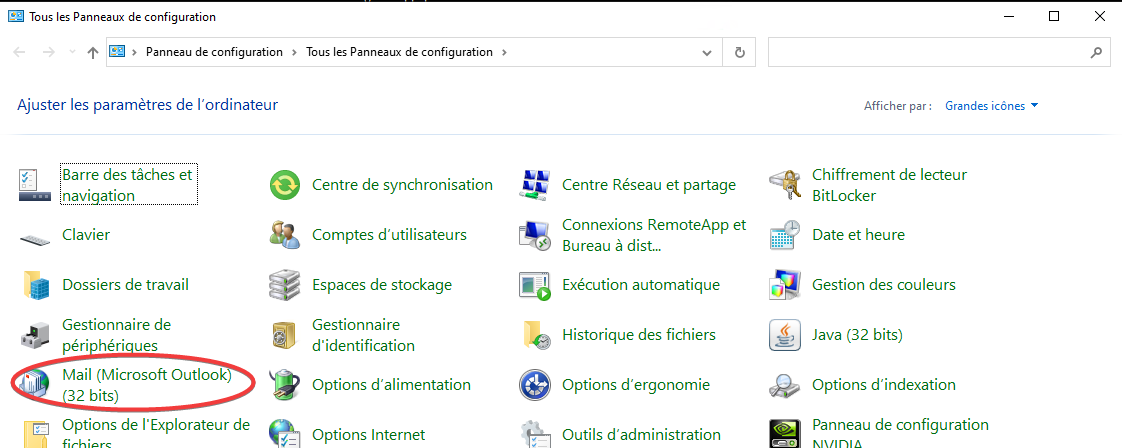The image size is (1122, 448).
Task: Open the Java (32 bits) icon
Action: point(785,335)
